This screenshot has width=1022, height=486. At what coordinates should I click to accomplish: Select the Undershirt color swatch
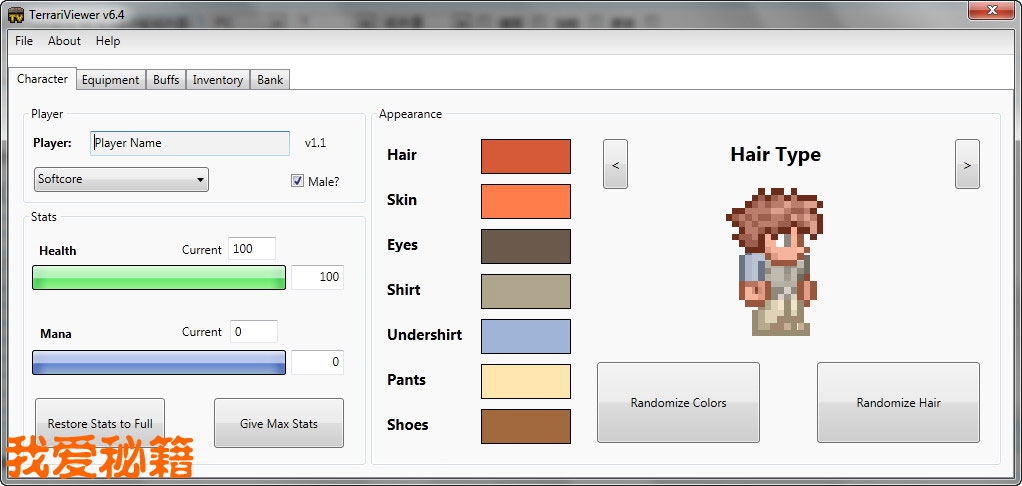coord(526,336)
